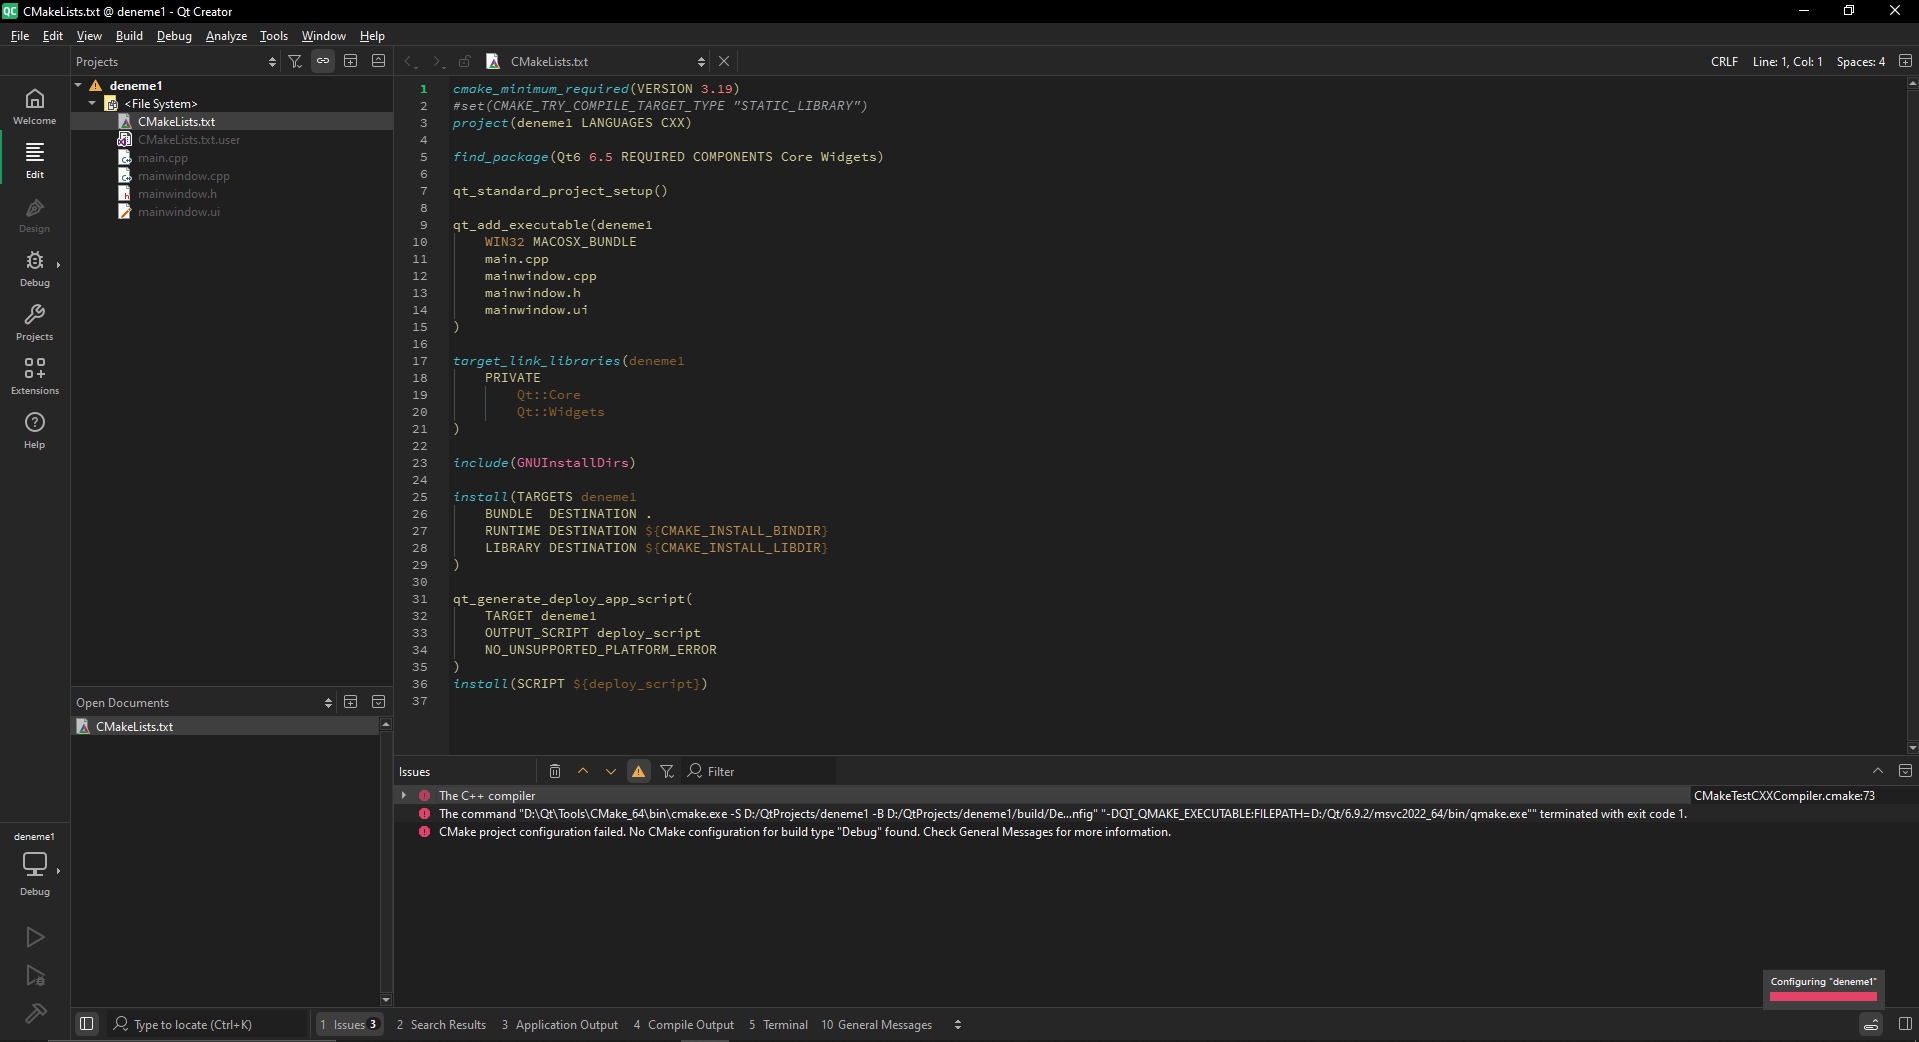This screenshot has height=1042, width=1919.
Task: Open the Terminal pane
Action: coord(779,1024)
